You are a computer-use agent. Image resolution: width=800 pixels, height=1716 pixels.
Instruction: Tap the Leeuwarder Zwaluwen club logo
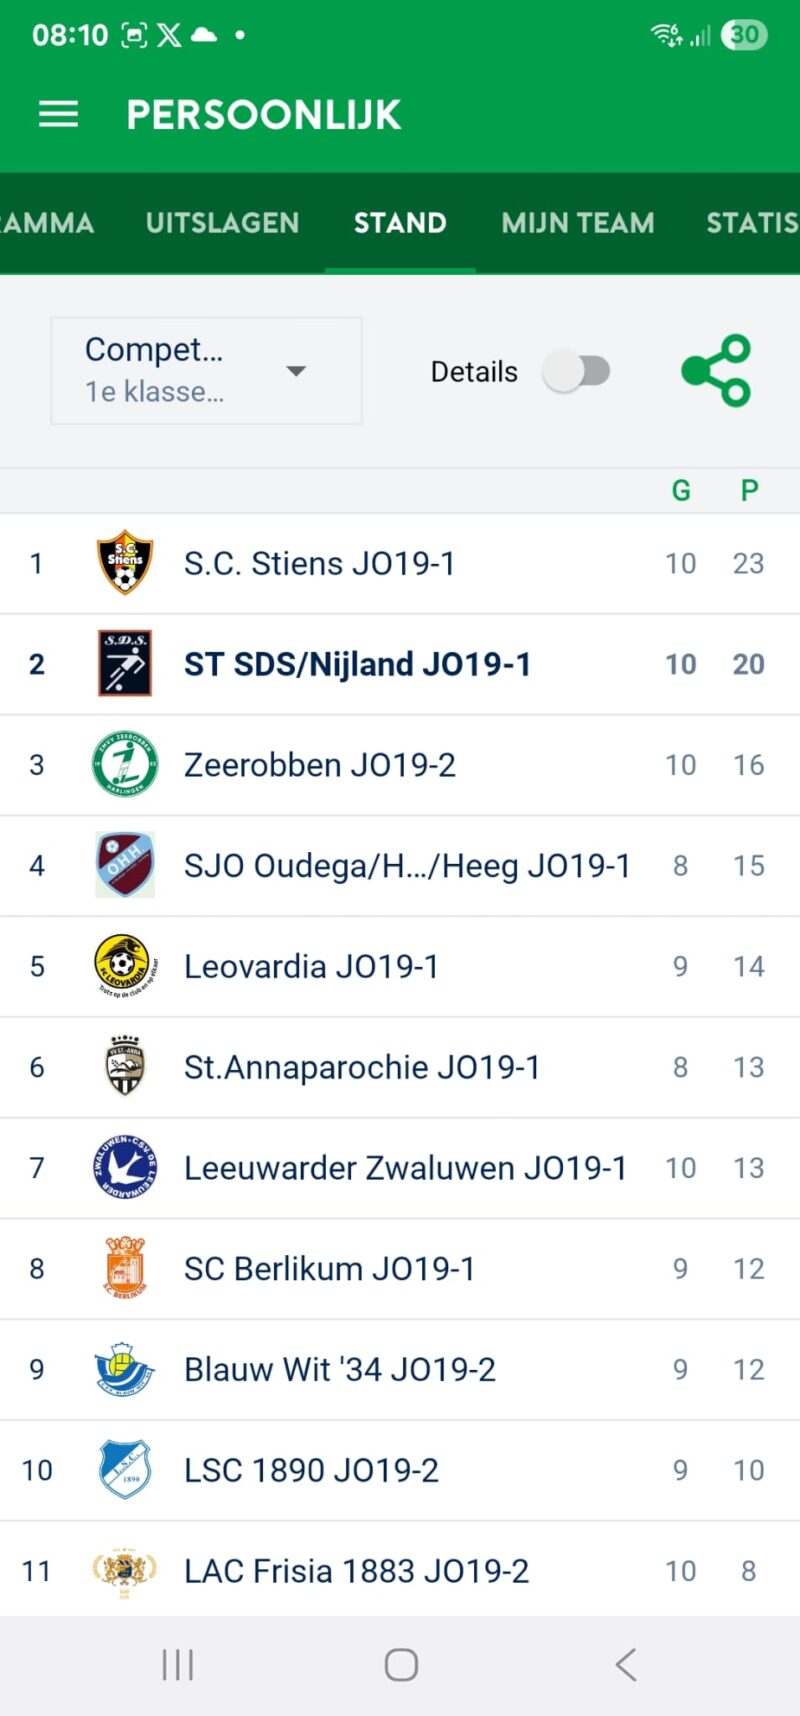click(125, 1167)
